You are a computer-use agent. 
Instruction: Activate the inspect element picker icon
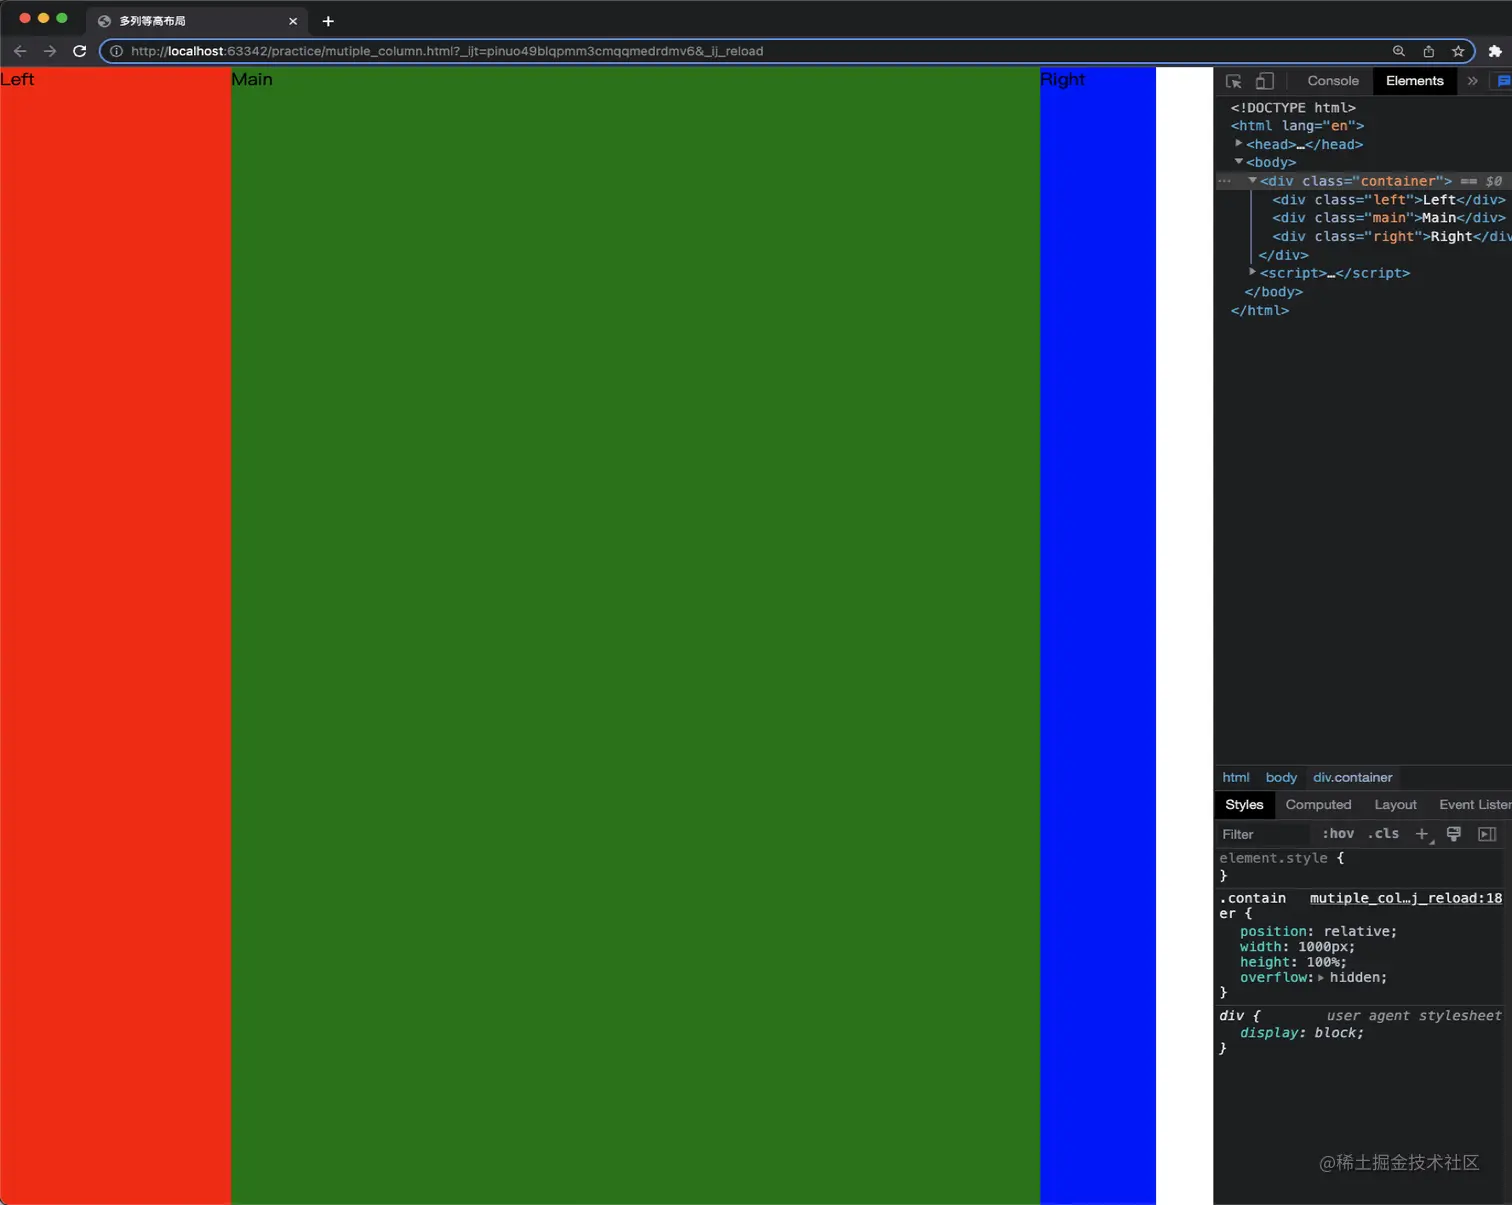click(1234, 81)
